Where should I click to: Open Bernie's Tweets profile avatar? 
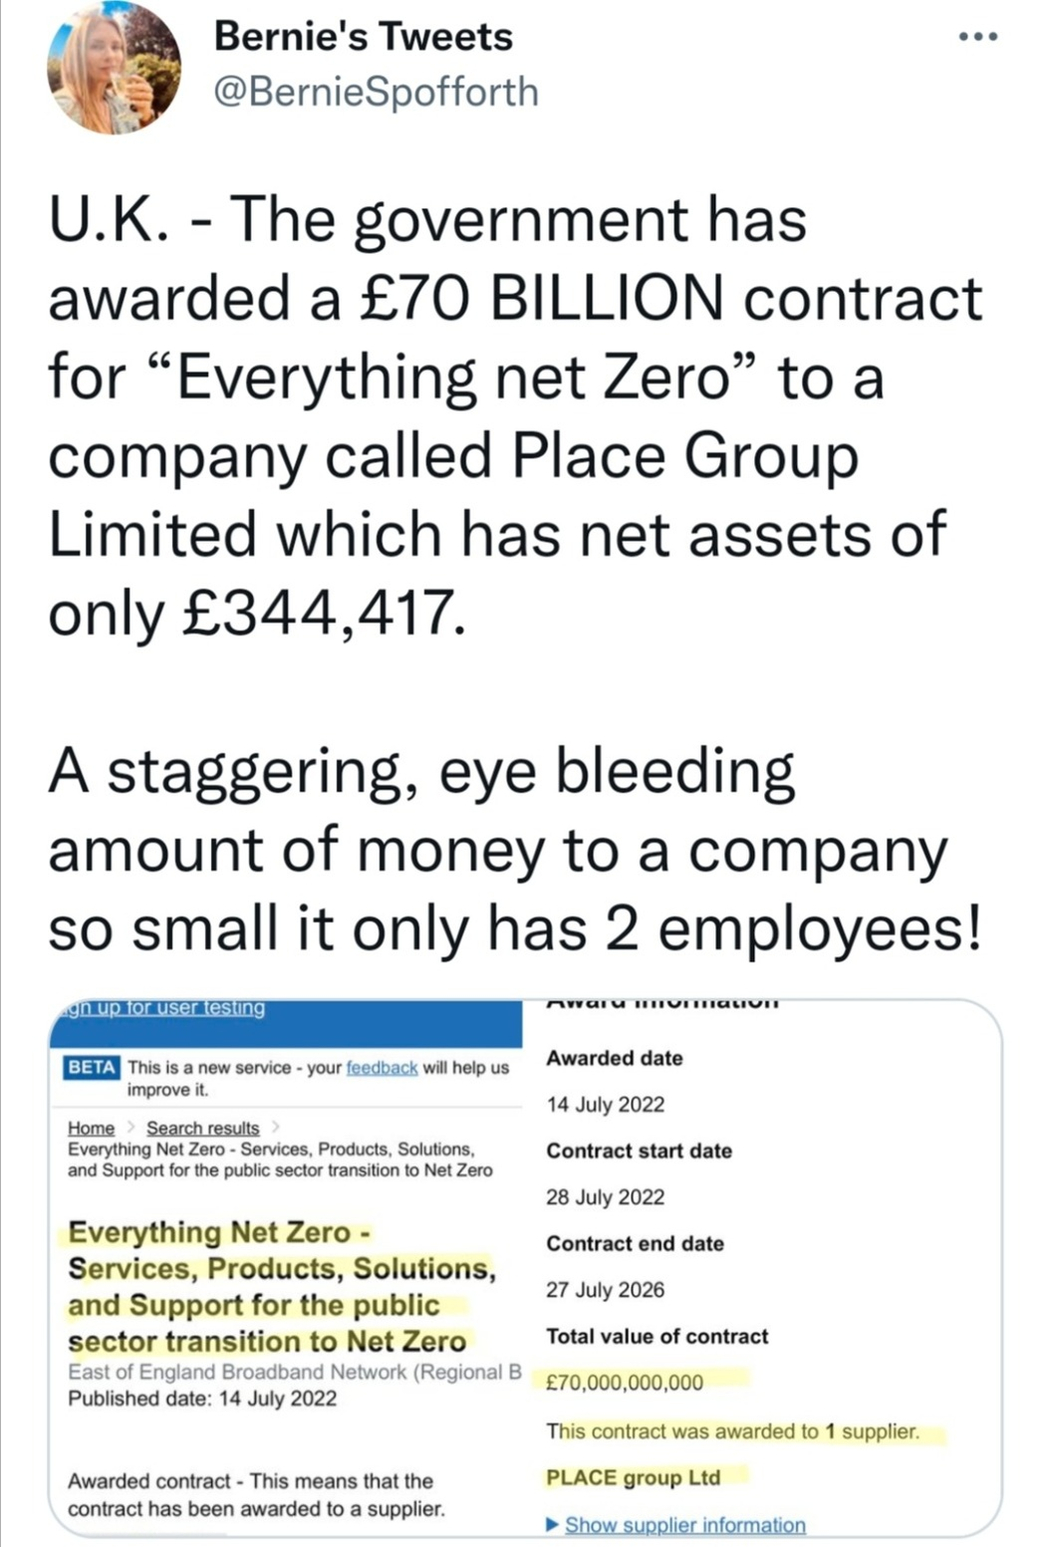click(x=114, y=67)
